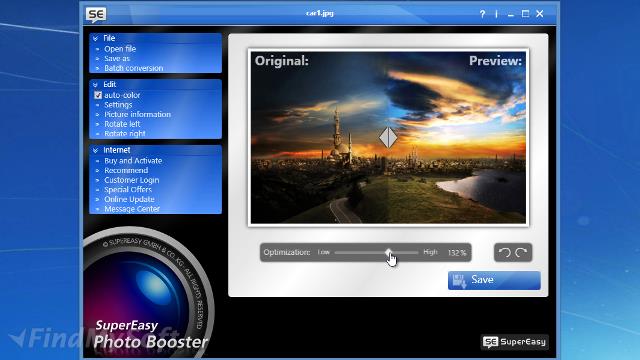Screen dimensions: 640x360
Task: Redo with the right curved arrow button
Action: tap(521, 253)
